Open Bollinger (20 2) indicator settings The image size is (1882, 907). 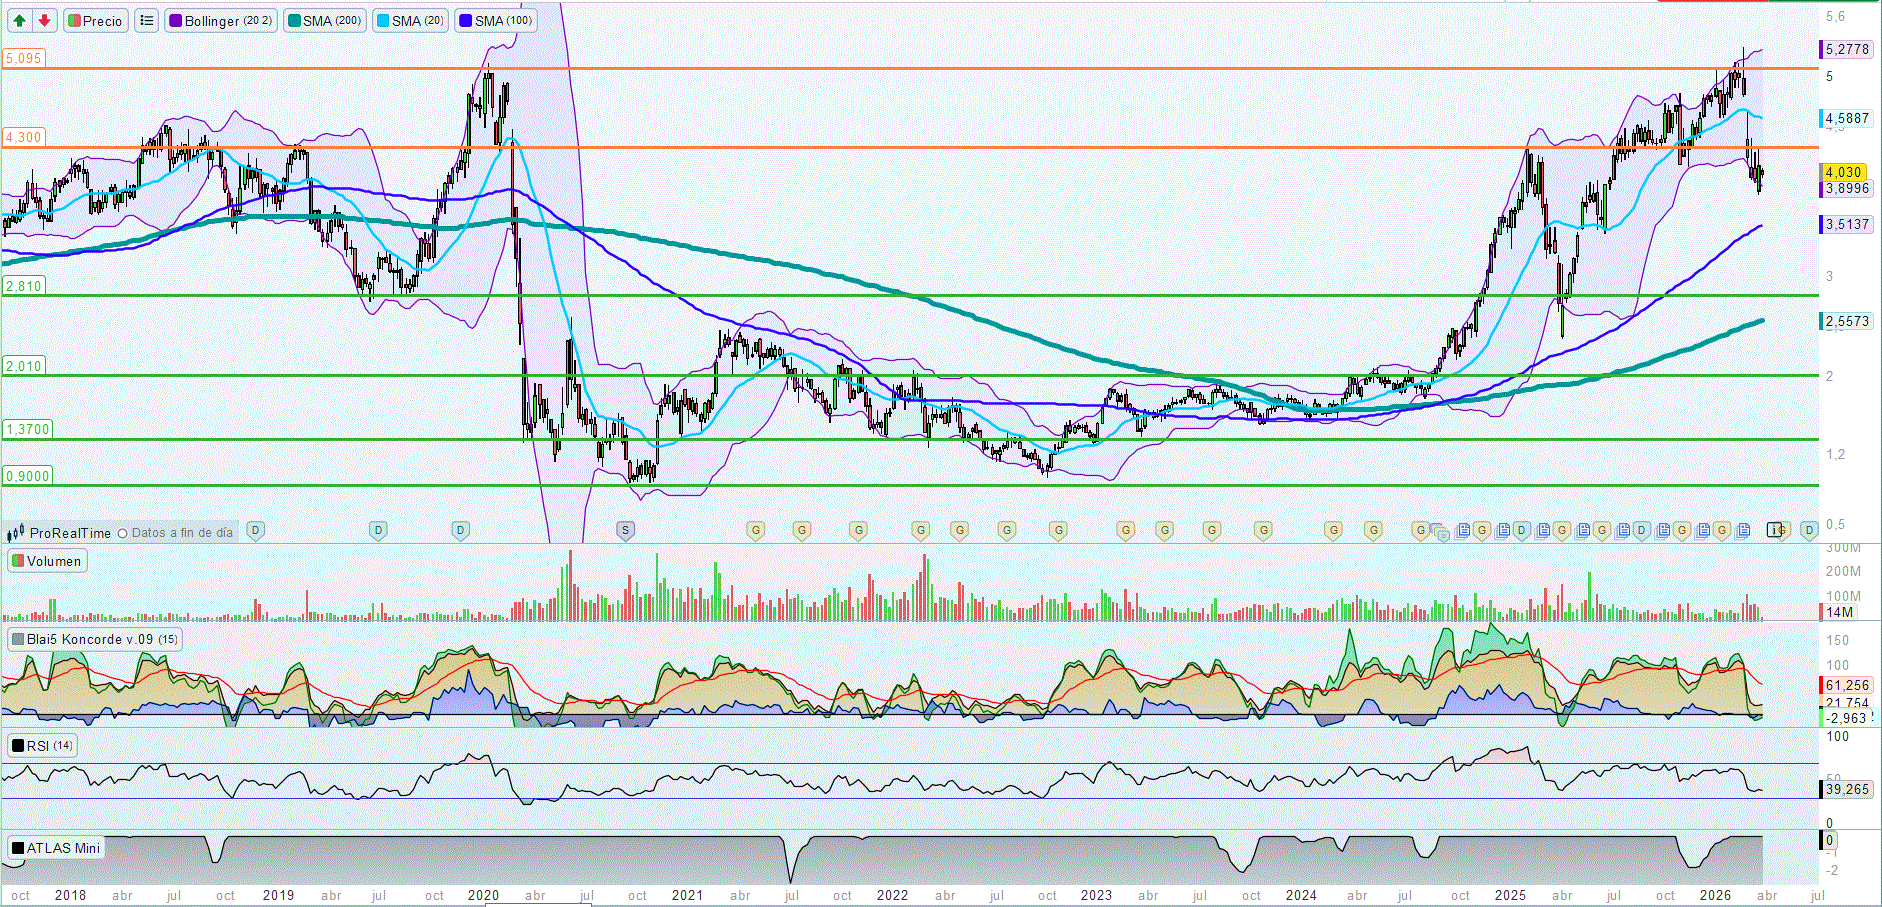coord(220,20)
